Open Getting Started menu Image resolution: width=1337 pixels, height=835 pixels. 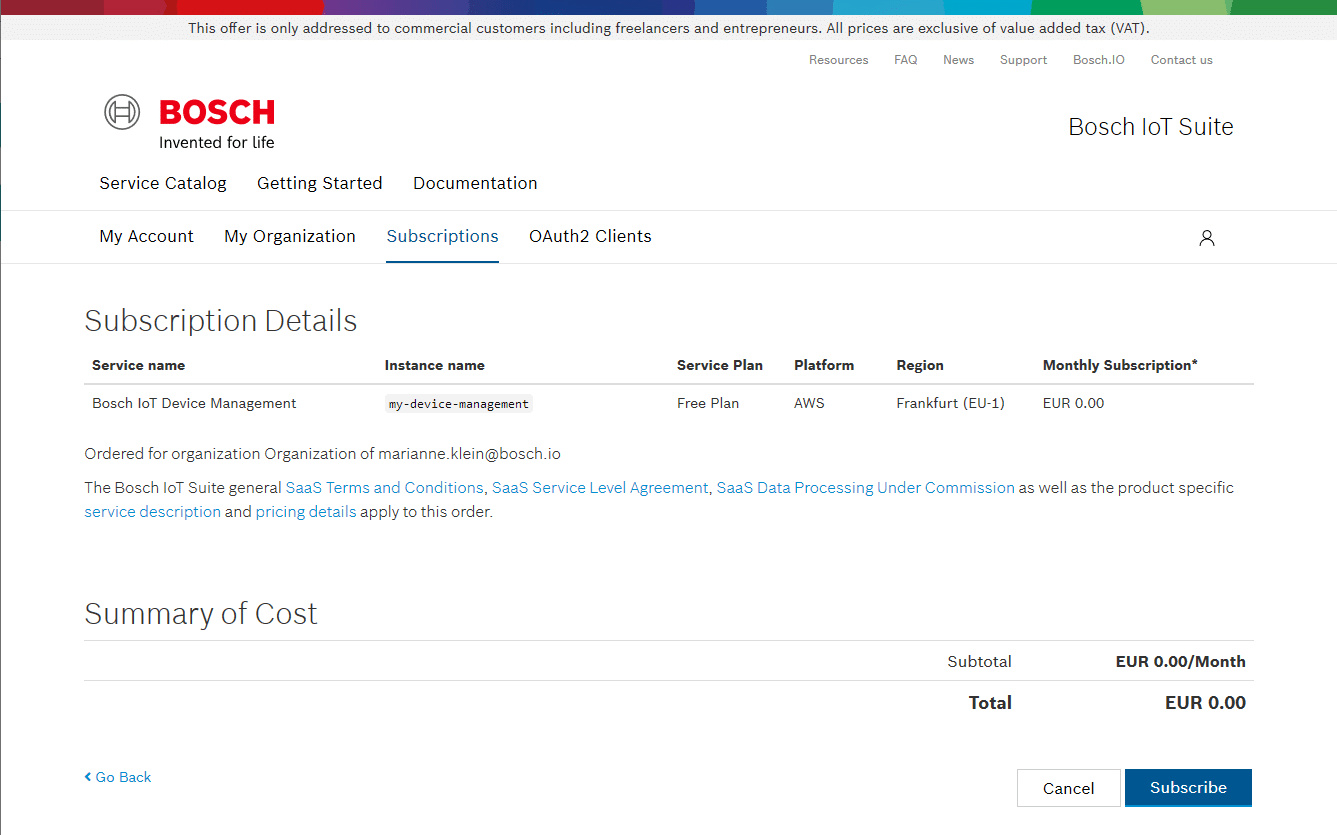[x=320, y=183]
